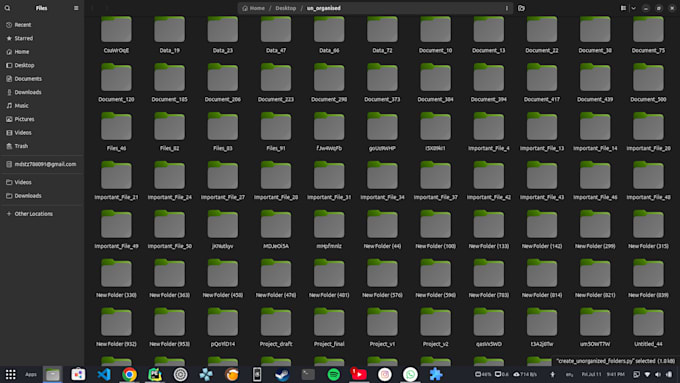Open Home in the sidebar
This screenshot has width=680, height=383.
click(x=41, y=52)
